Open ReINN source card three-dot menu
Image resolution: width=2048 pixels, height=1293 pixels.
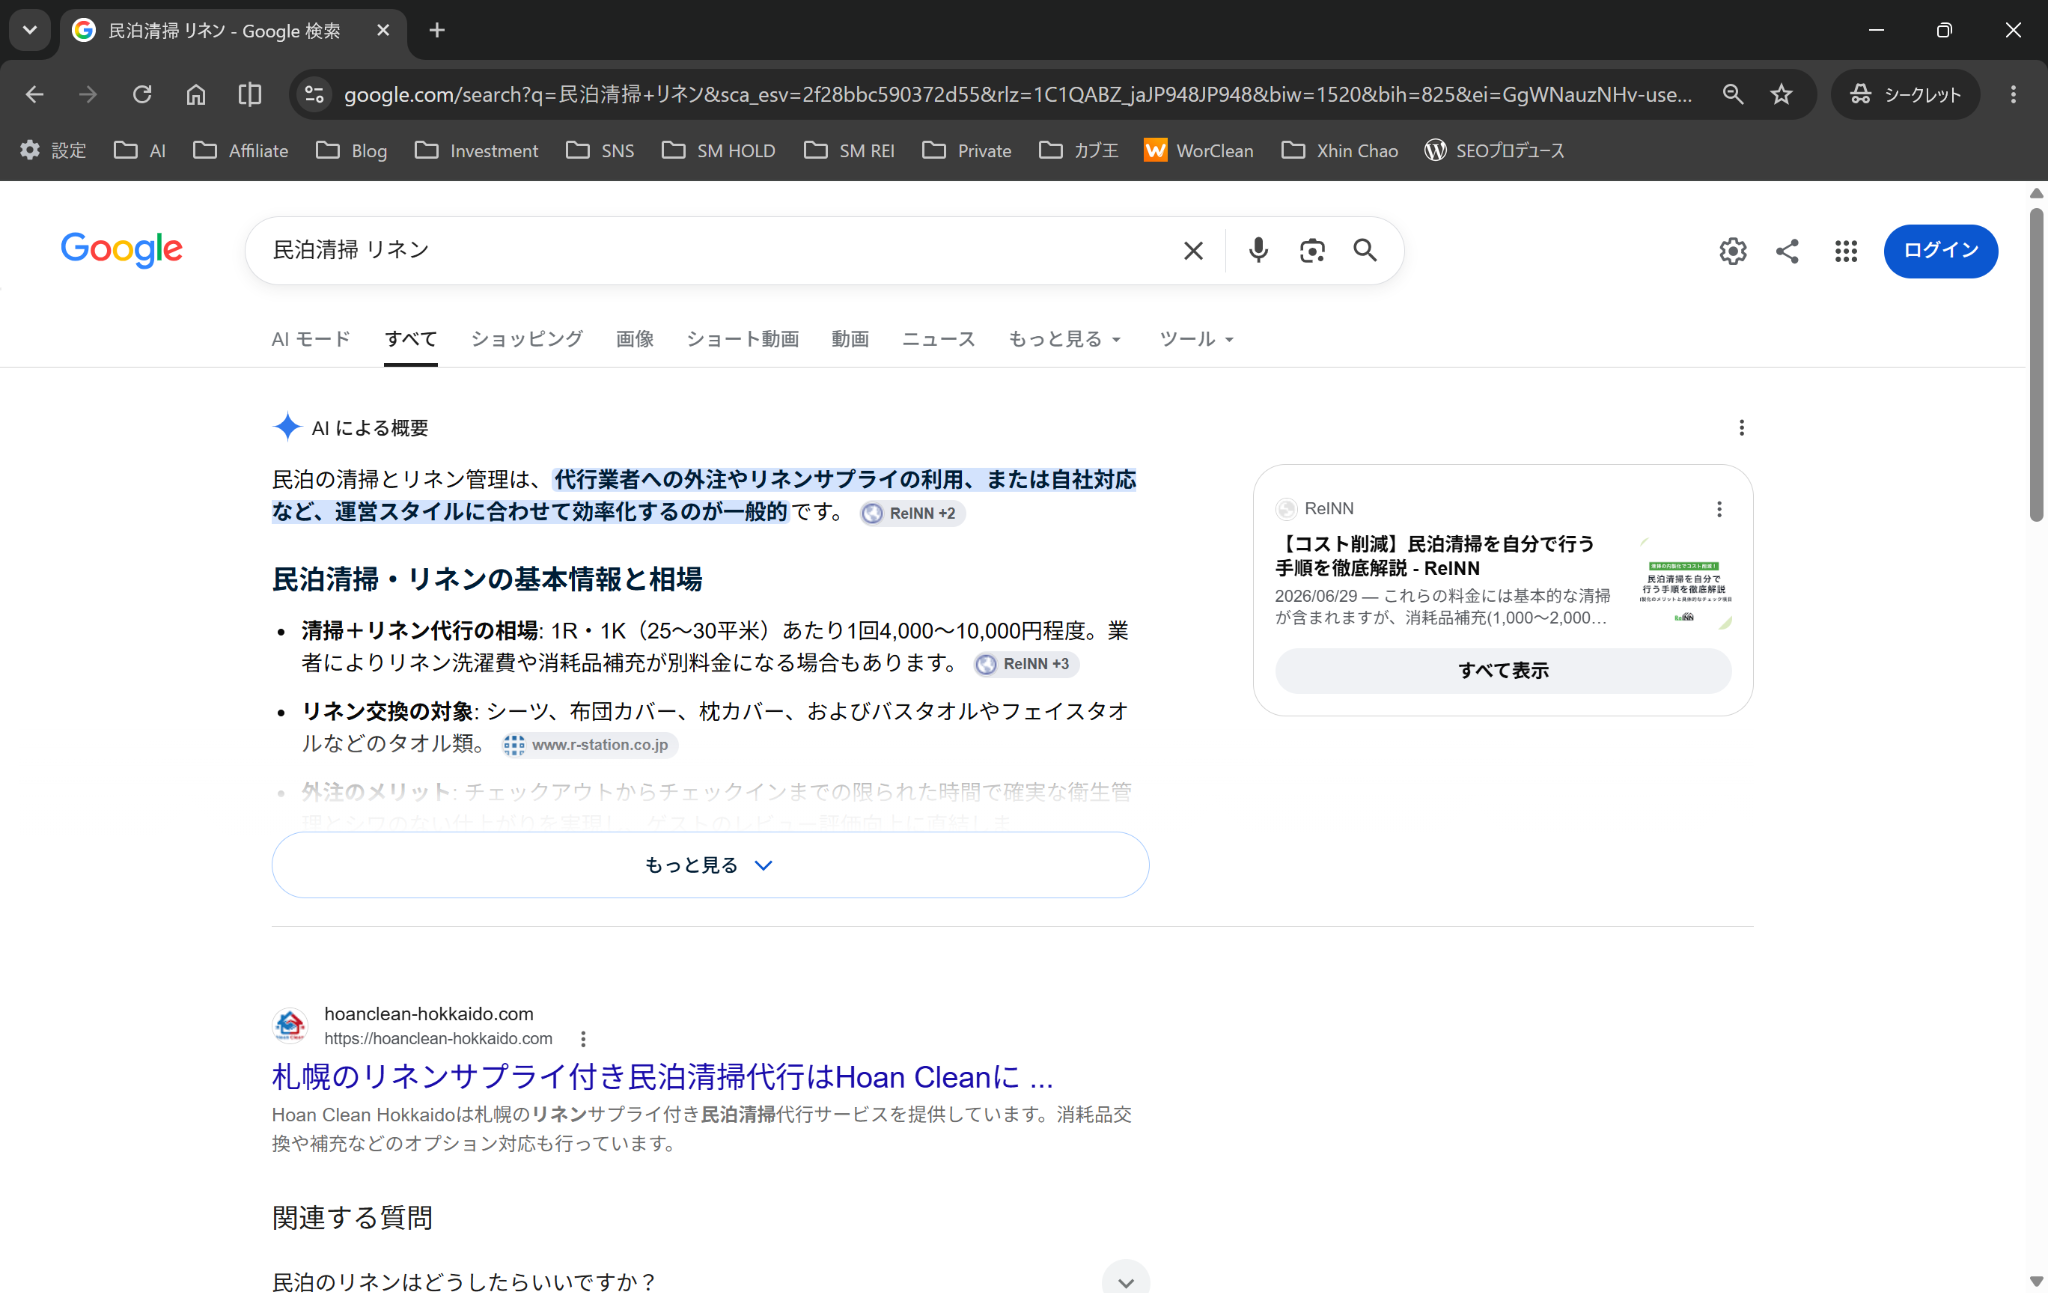(1719, 509)
